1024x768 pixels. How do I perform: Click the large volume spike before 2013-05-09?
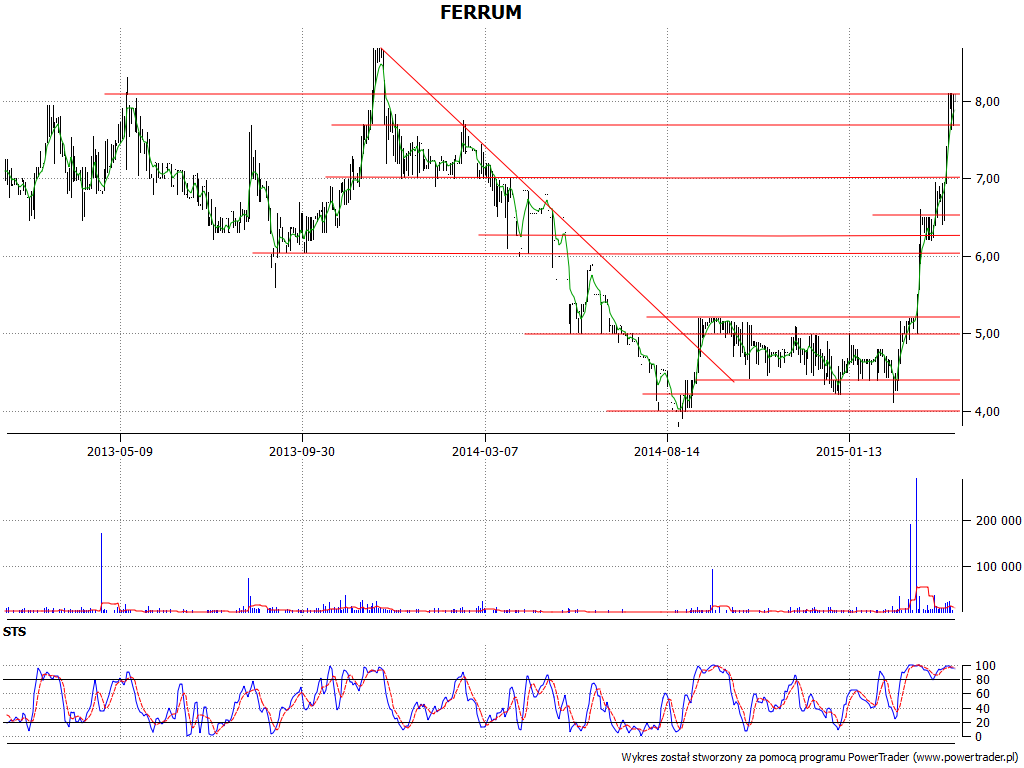coord(101,572)
